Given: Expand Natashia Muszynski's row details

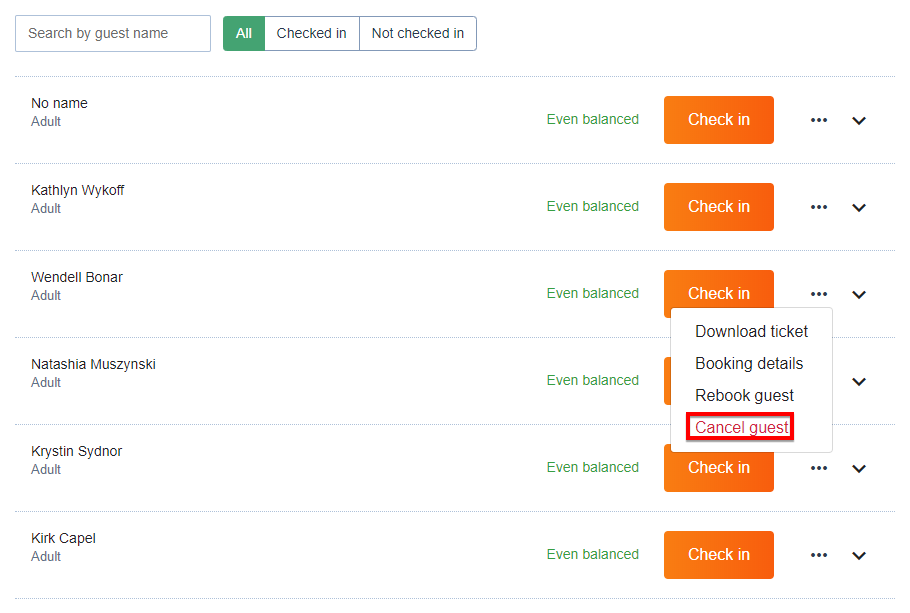Looking at the screenshot, I should coord(859,382).
